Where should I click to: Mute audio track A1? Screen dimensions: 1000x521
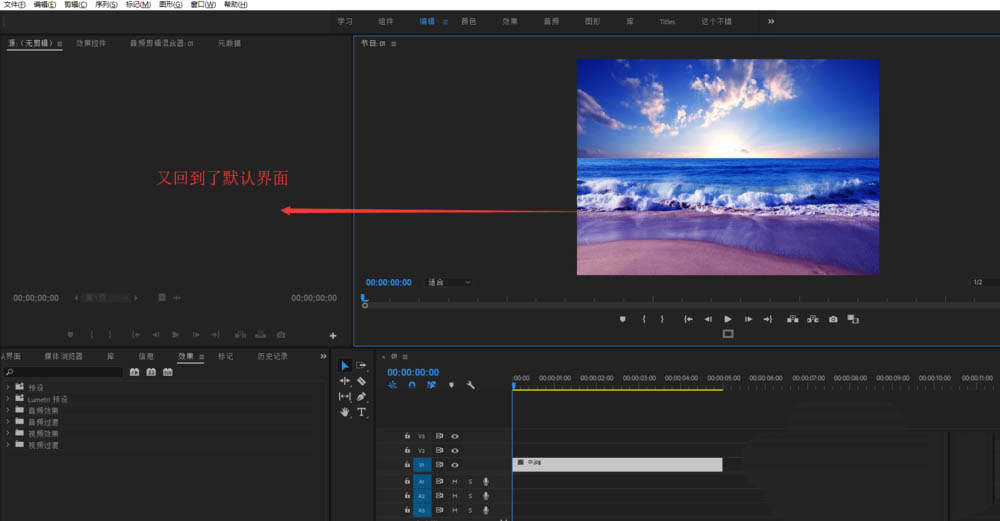(454, 481)
